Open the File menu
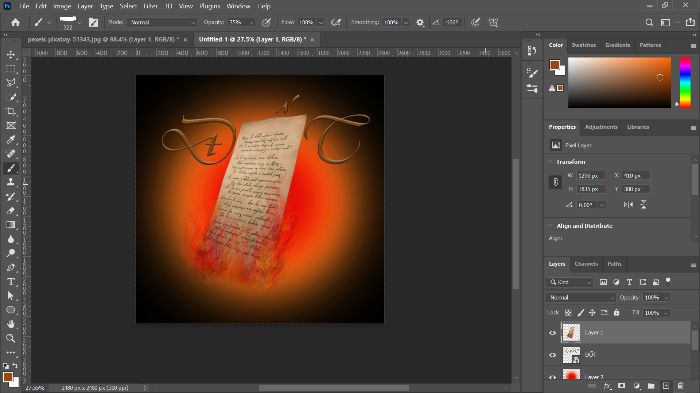700x393 pixels. (24, 6)
